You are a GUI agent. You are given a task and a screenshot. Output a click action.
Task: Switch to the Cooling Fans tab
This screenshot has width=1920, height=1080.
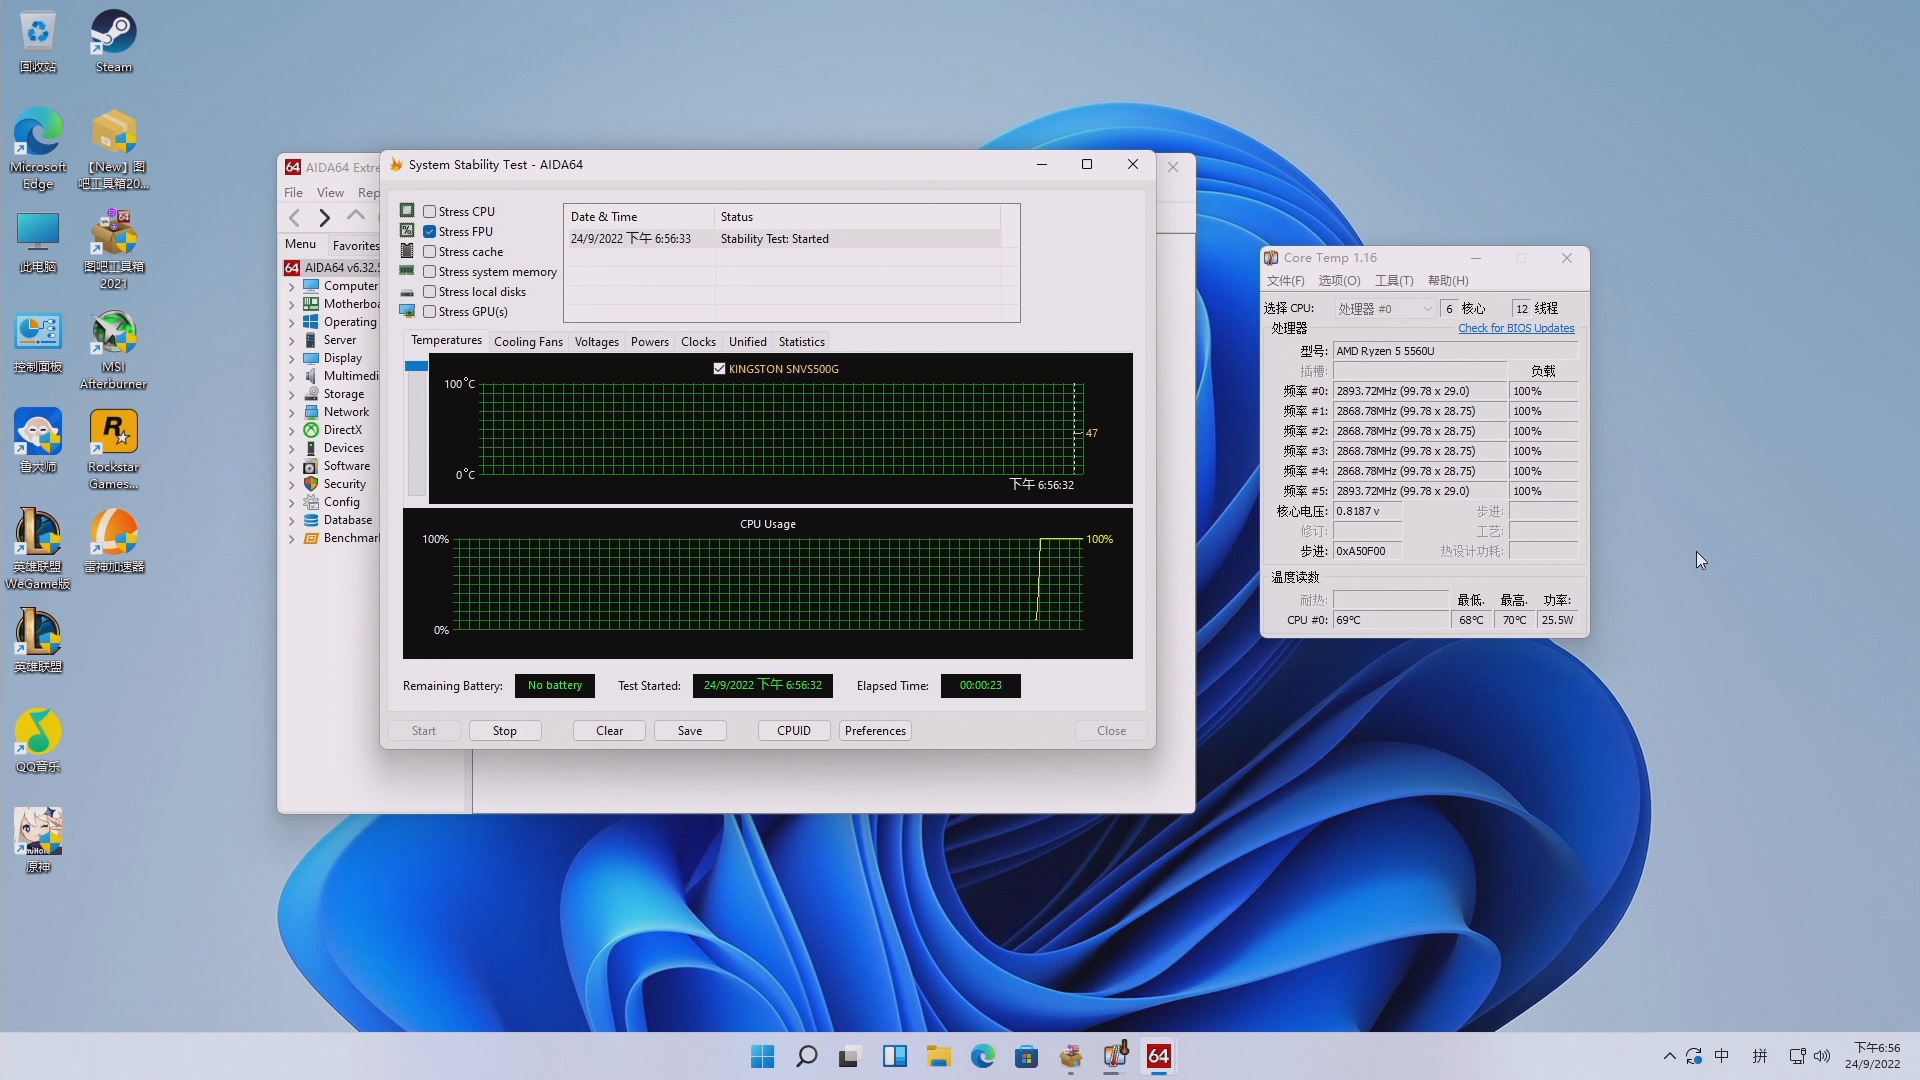(x=528, y=342)
